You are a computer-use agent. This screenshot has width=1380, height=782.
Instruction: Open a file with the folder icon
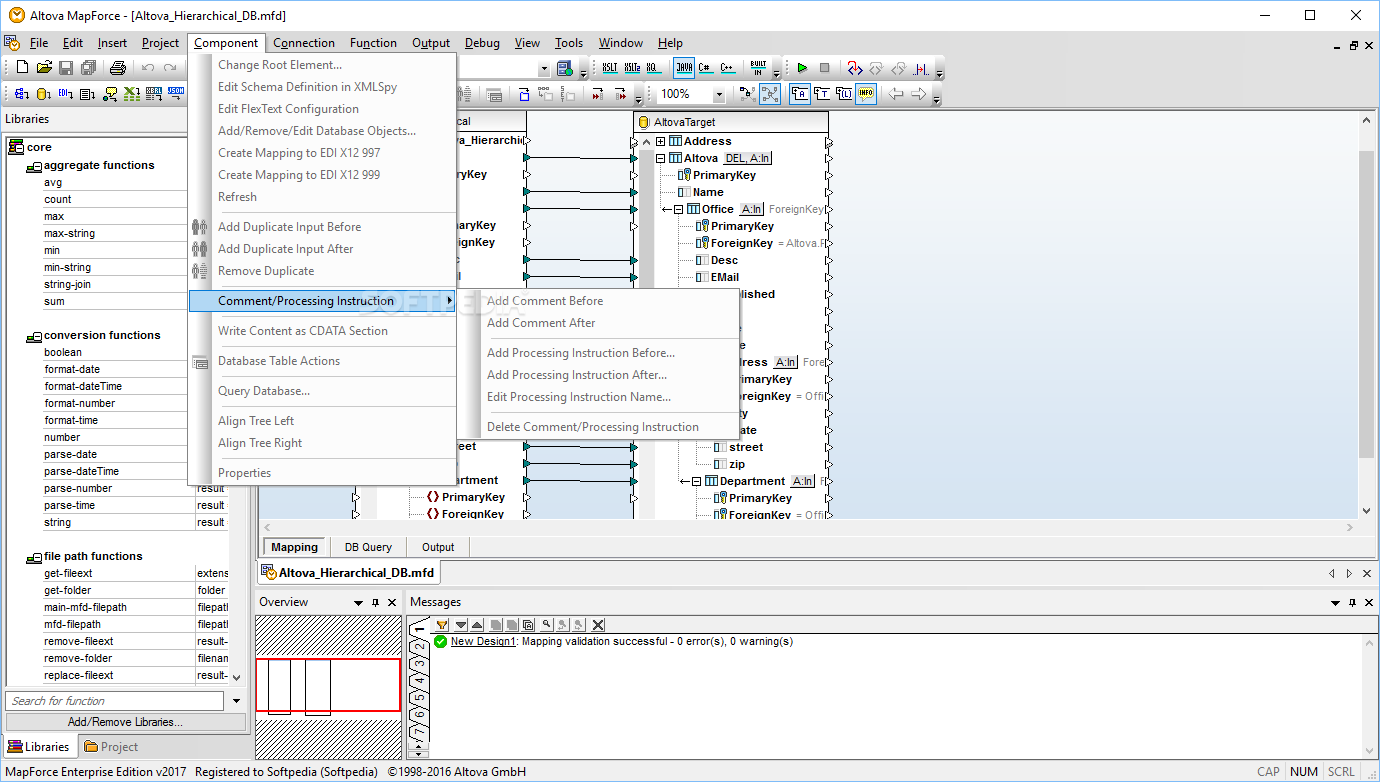click(x=44, y=67)
